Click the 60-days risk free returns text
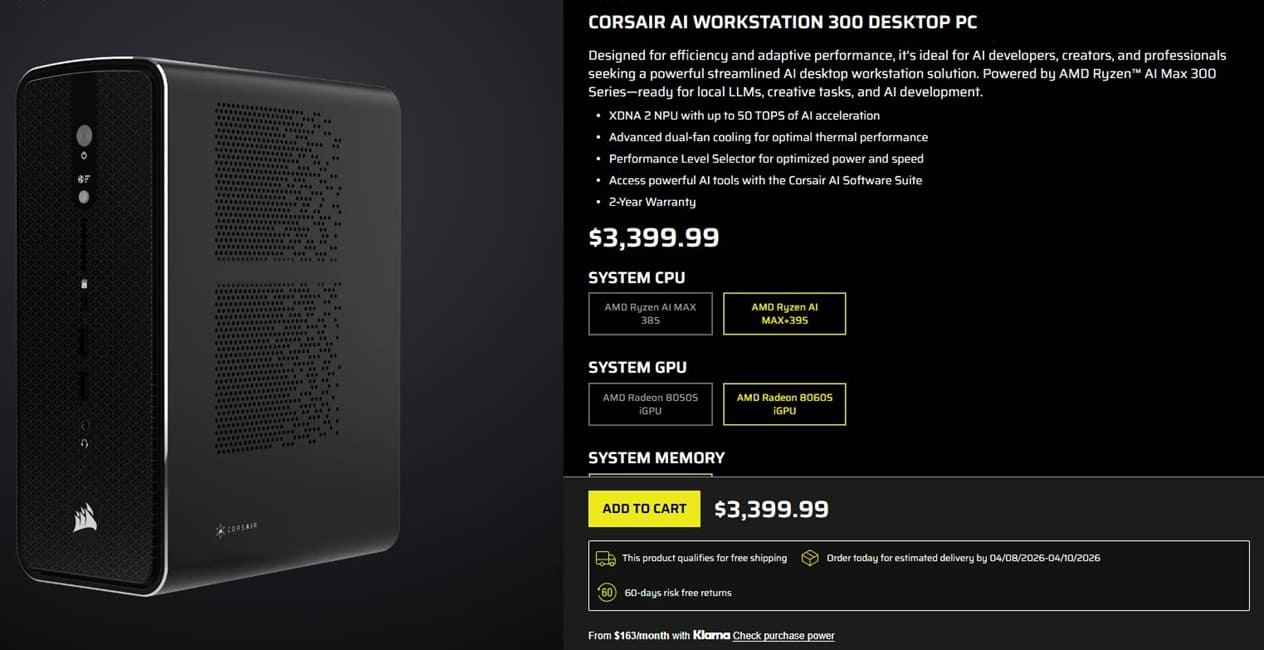Viewport: 1264px width, 650px height. coord(677,593)
